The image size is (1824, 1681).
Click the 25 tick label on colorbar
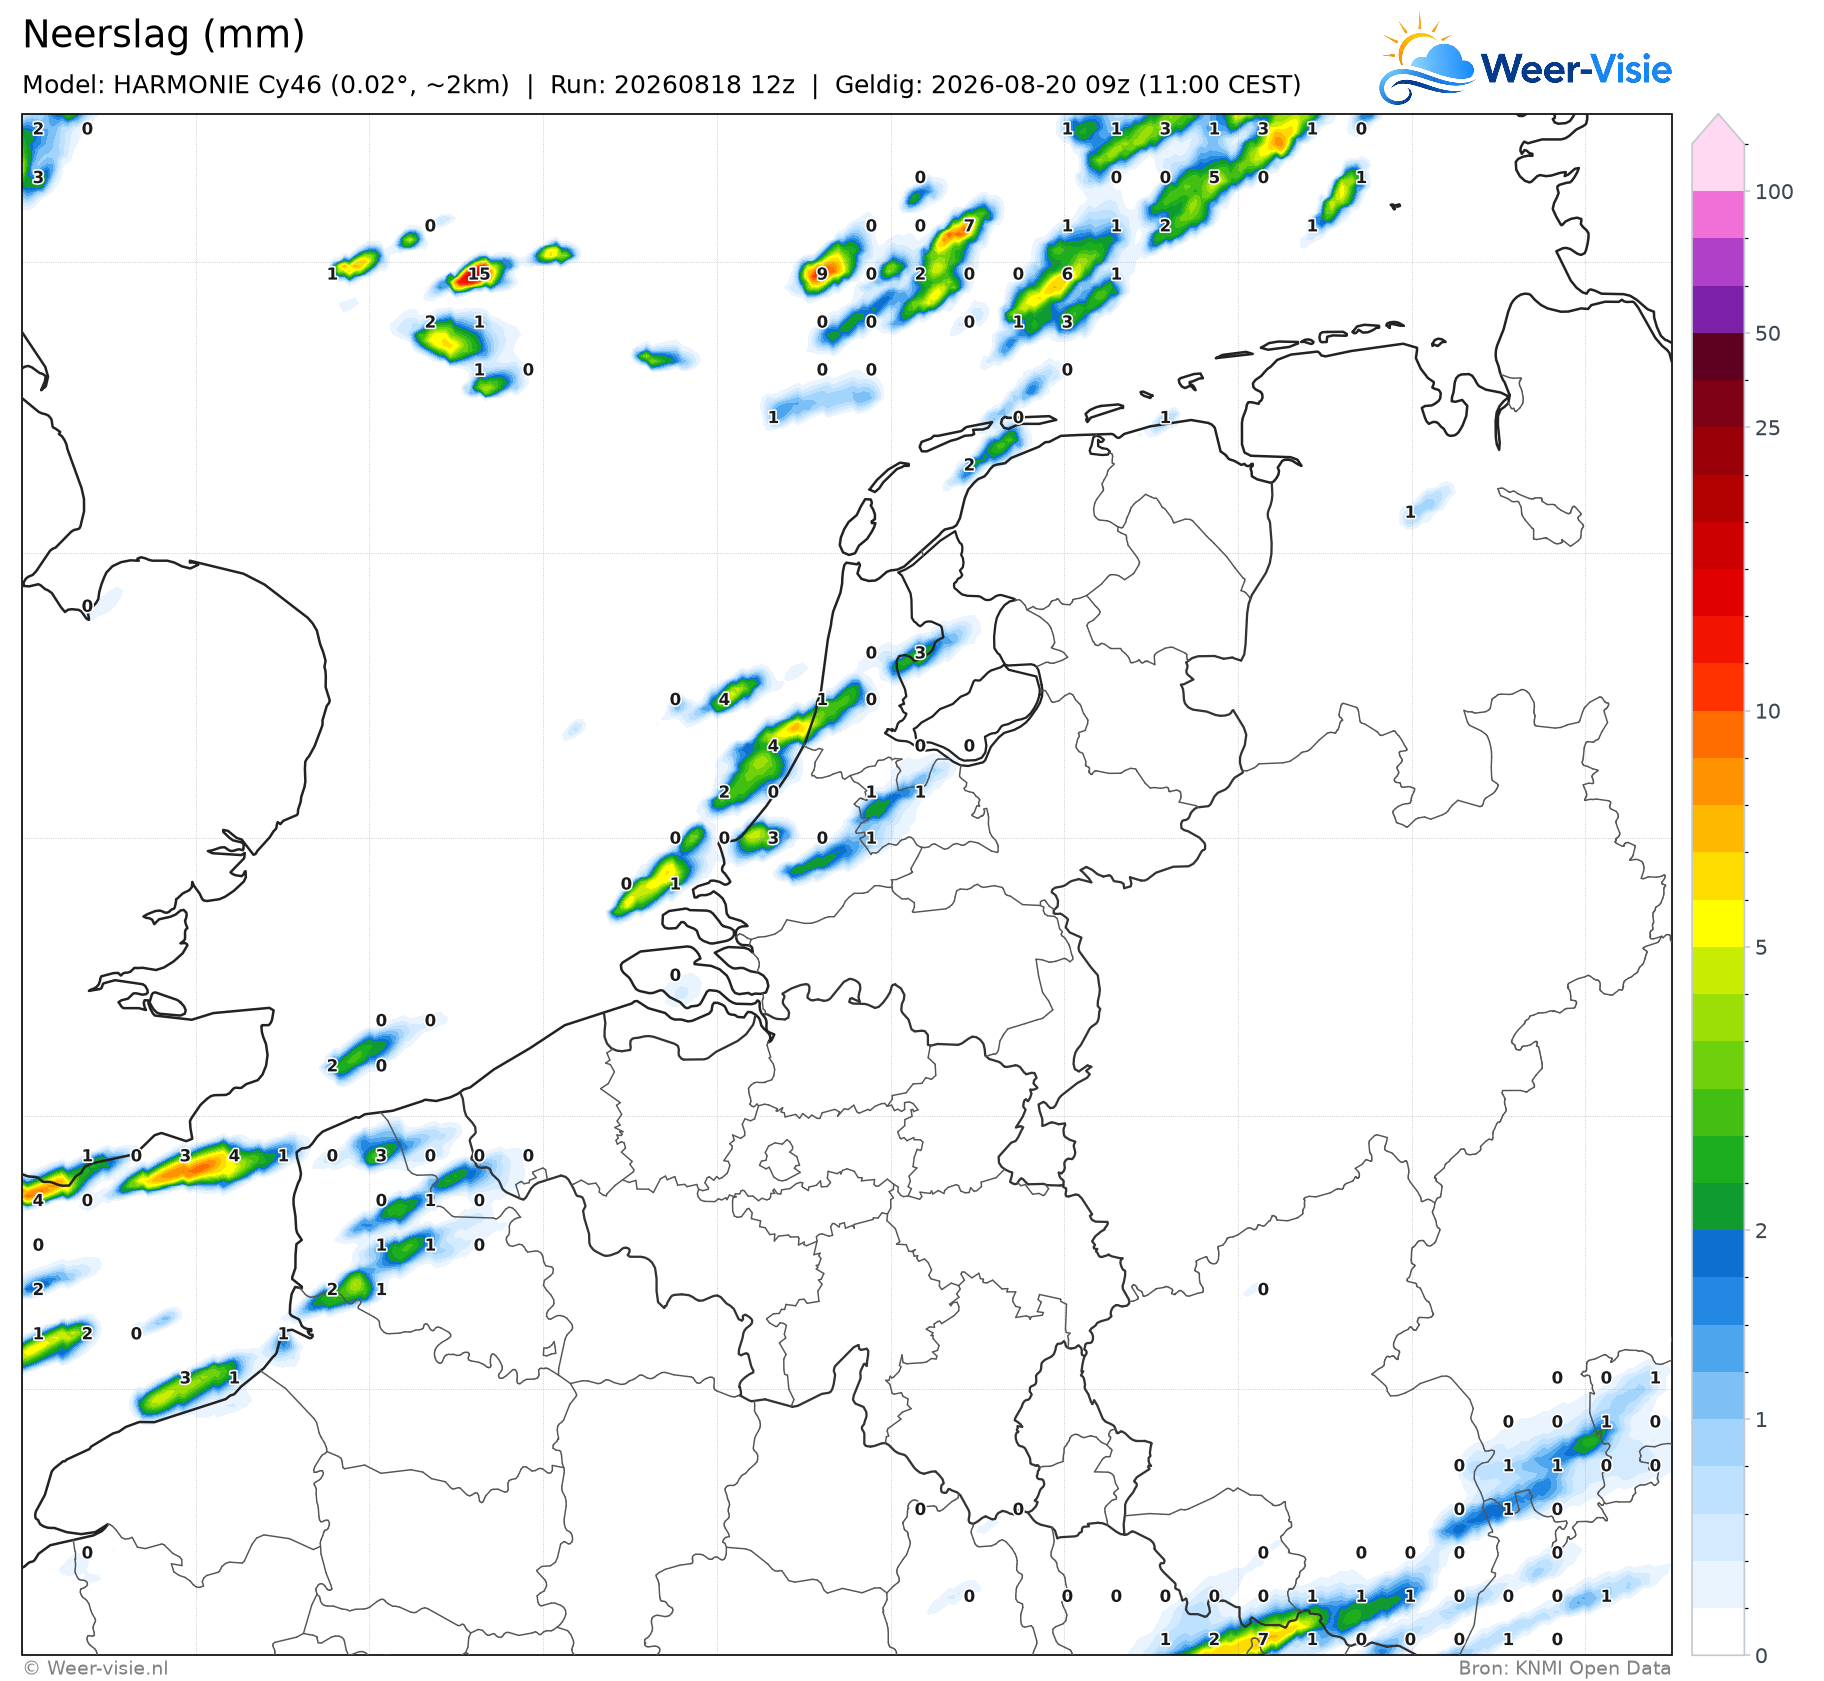pyautogui.click(x=1768, y=428)
